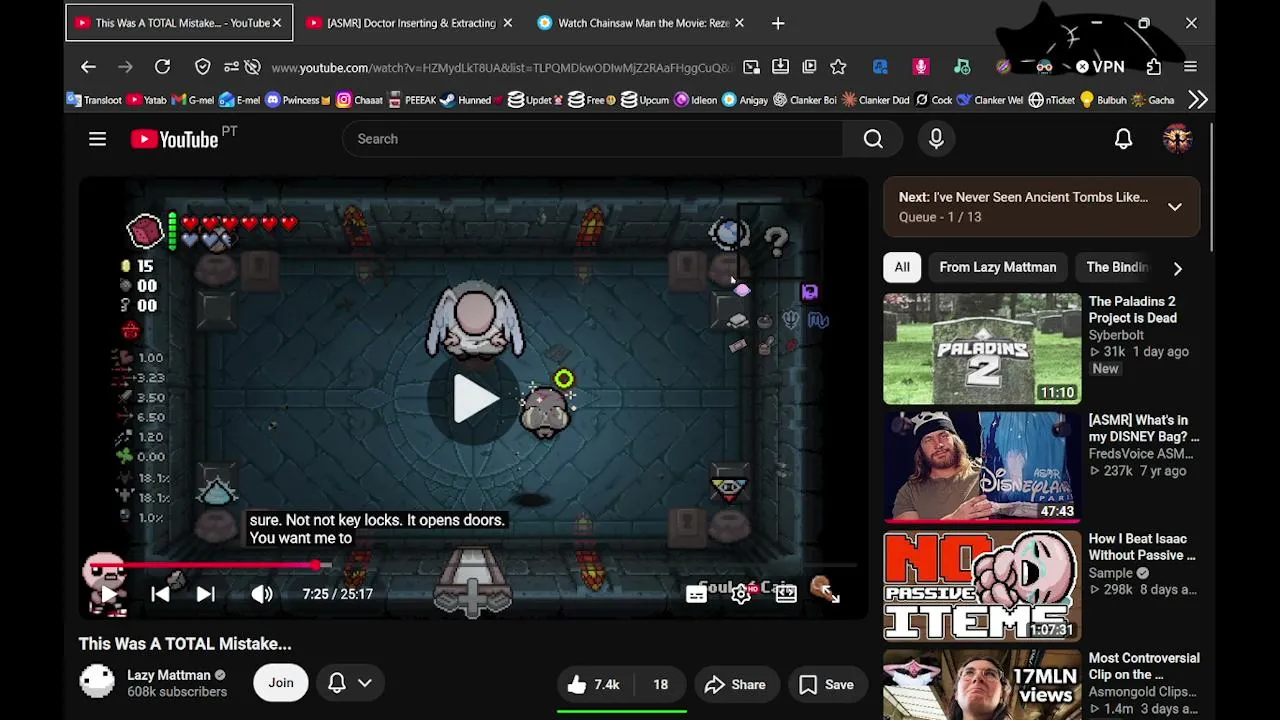Click the YouTube search magnifier button
Screen dimensions: 1280x720
pos(873,139)
